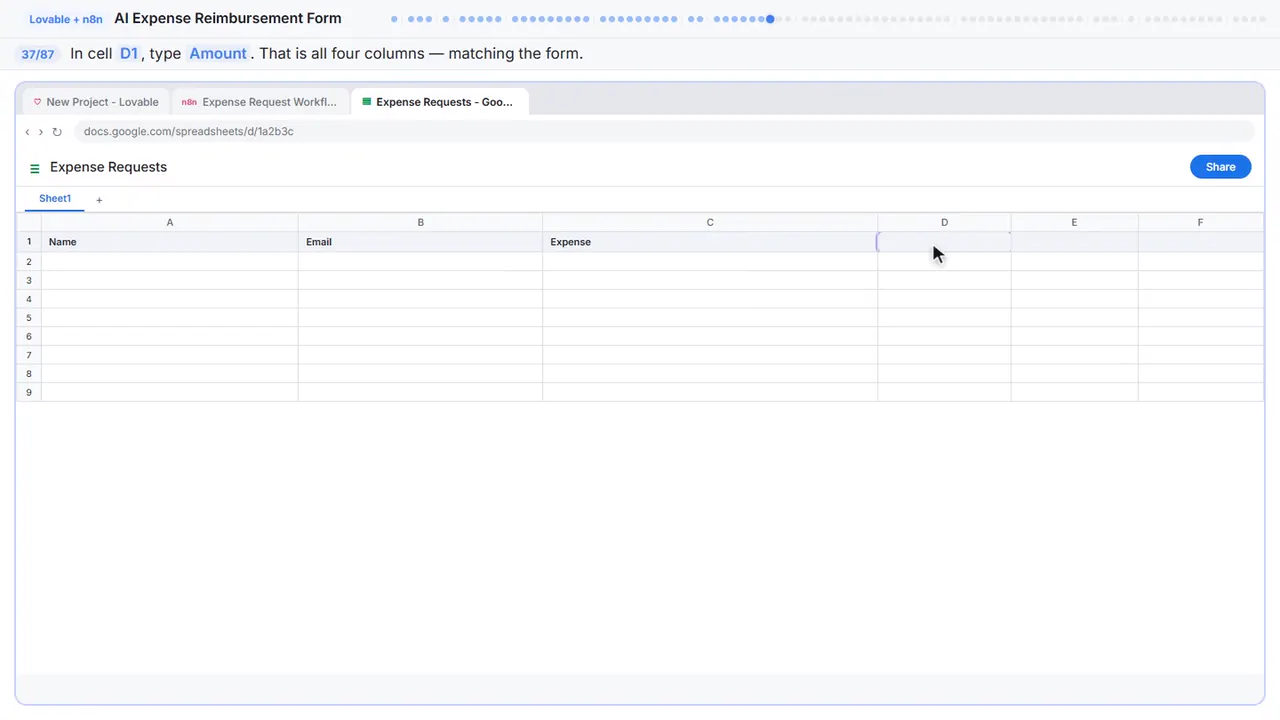1280x720 pixels.
Task: Select the Sheet1 sheet tab
Action: pyautogui.click(x=55, y=199)
